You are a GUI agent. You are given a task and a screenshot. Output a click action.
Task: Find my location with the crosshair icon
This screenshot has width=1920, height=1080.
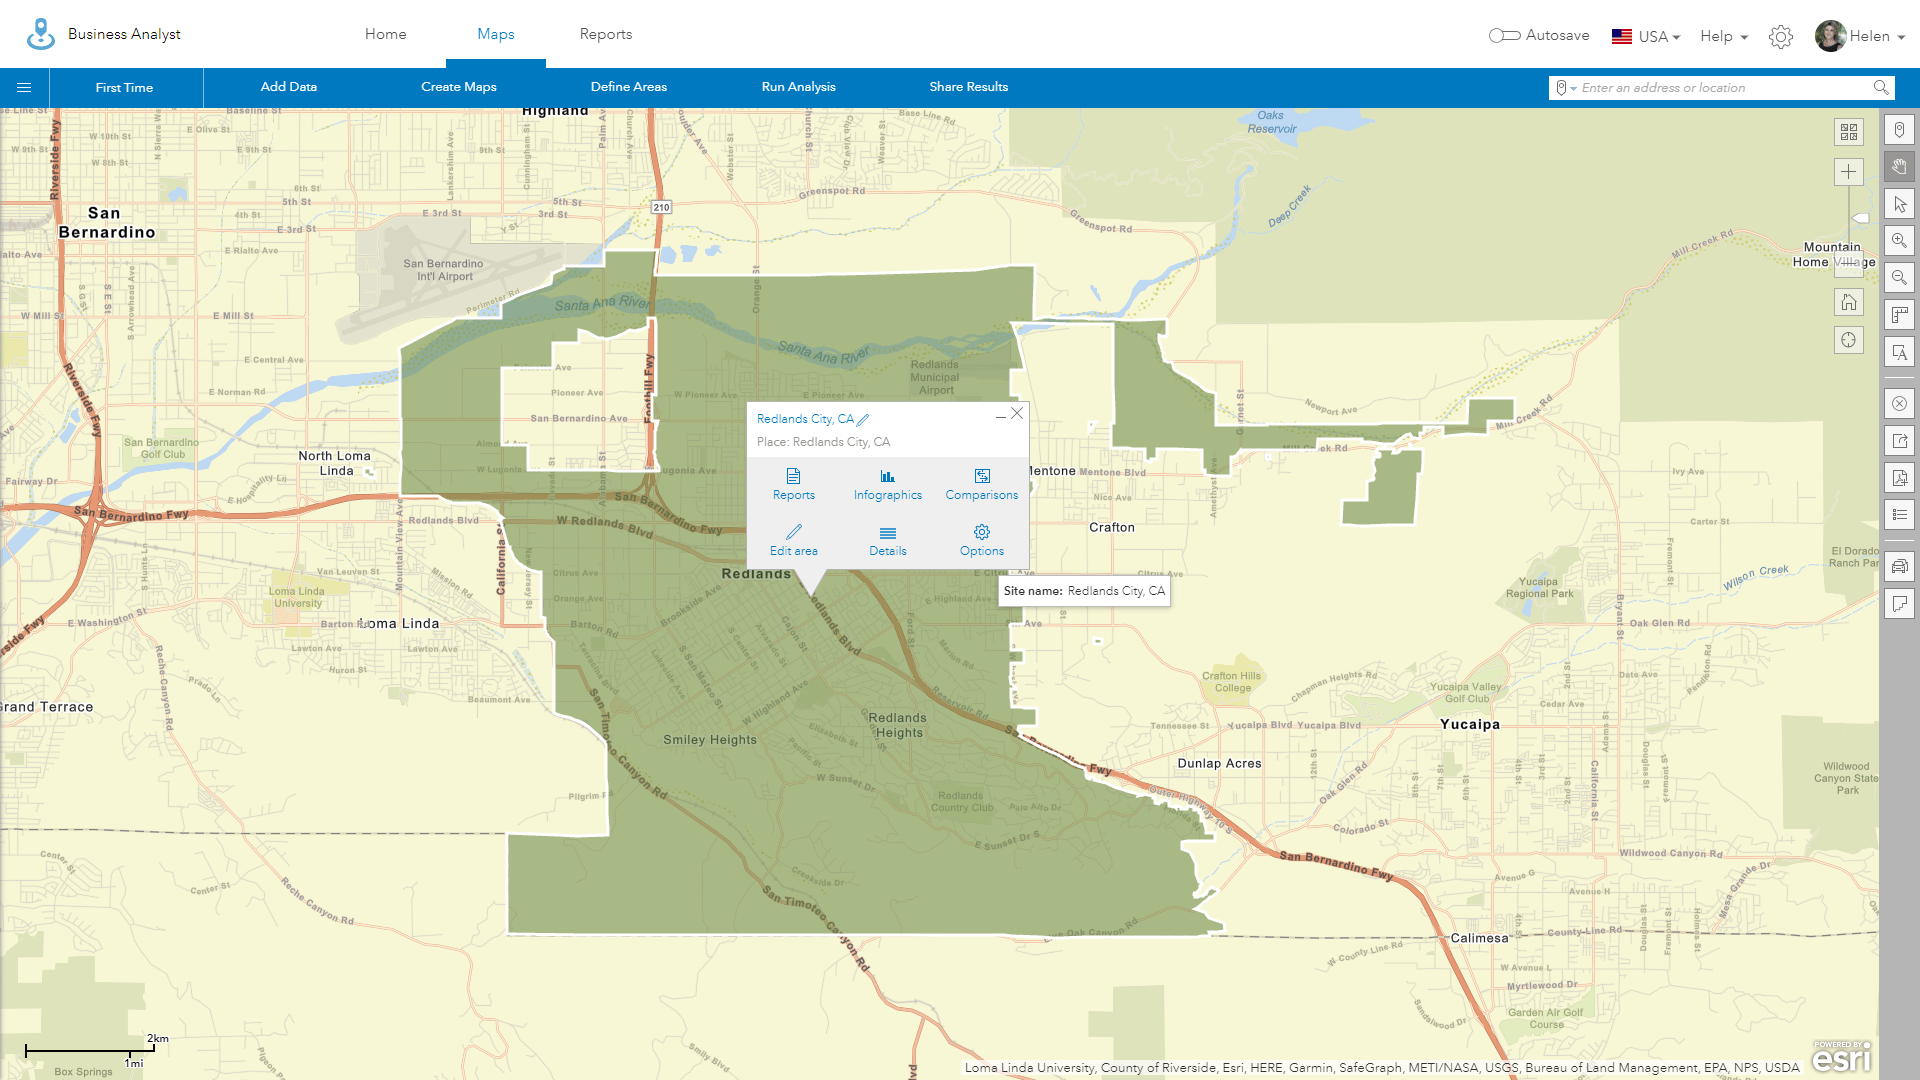click(1848, 340)
